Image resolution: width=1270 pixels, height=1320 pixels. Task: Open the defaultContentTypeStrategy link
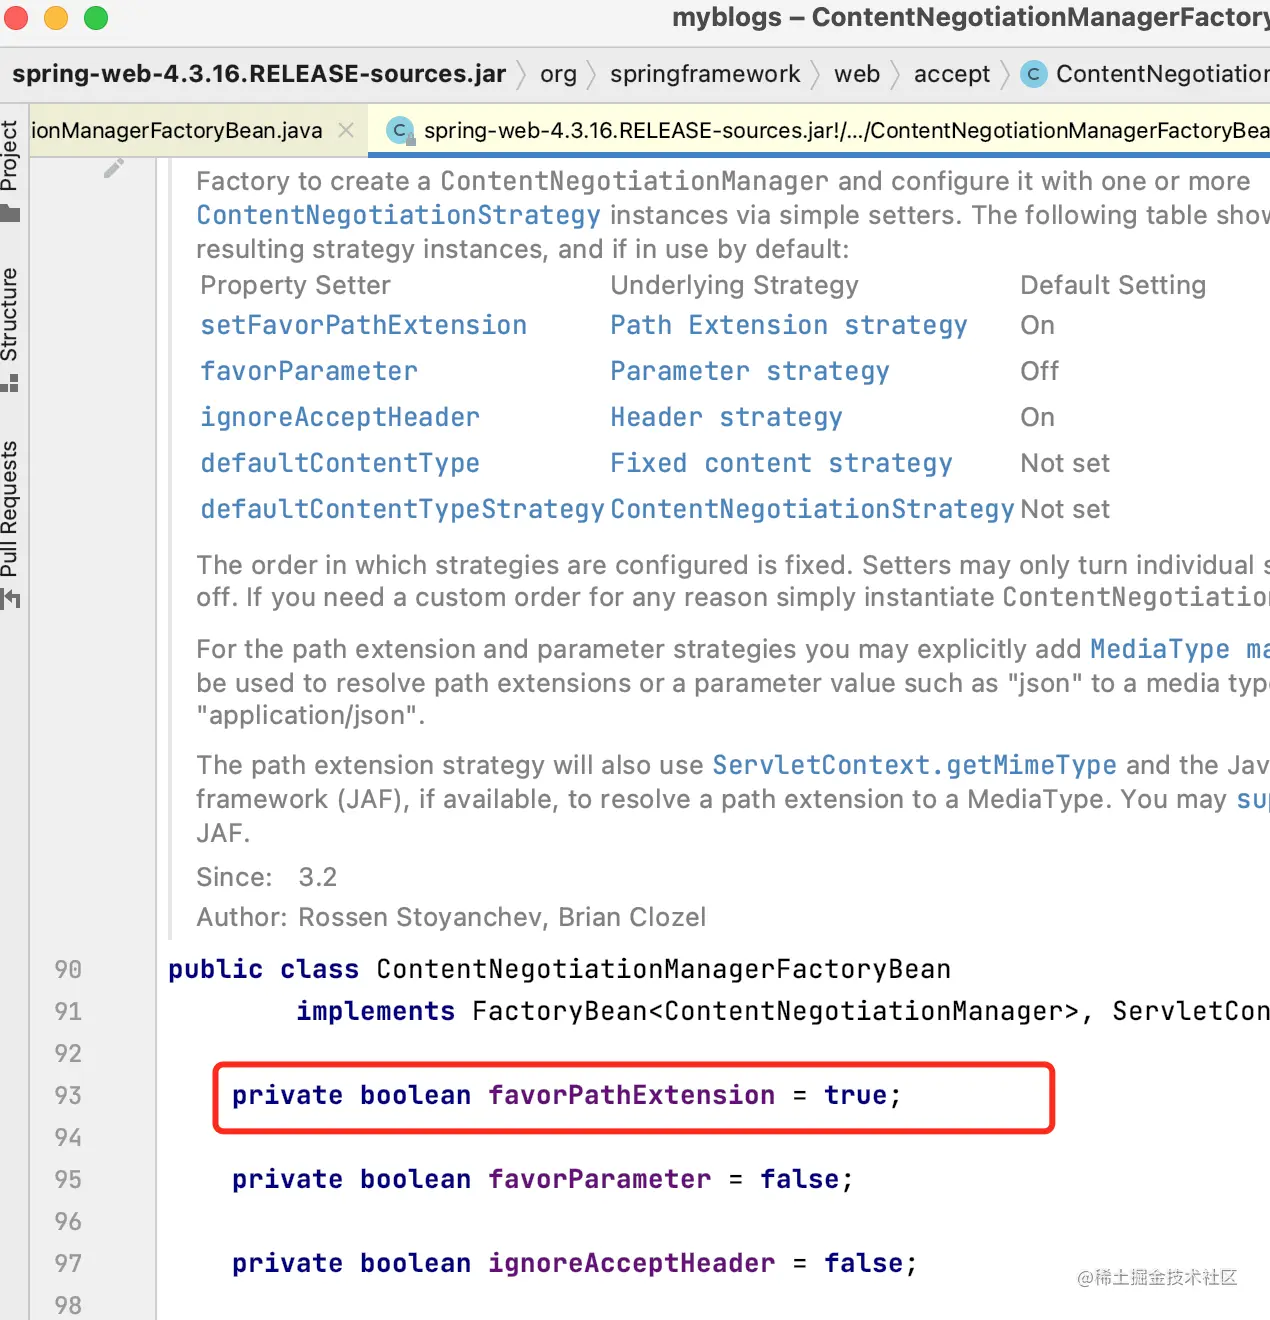[x=402, y=509]
